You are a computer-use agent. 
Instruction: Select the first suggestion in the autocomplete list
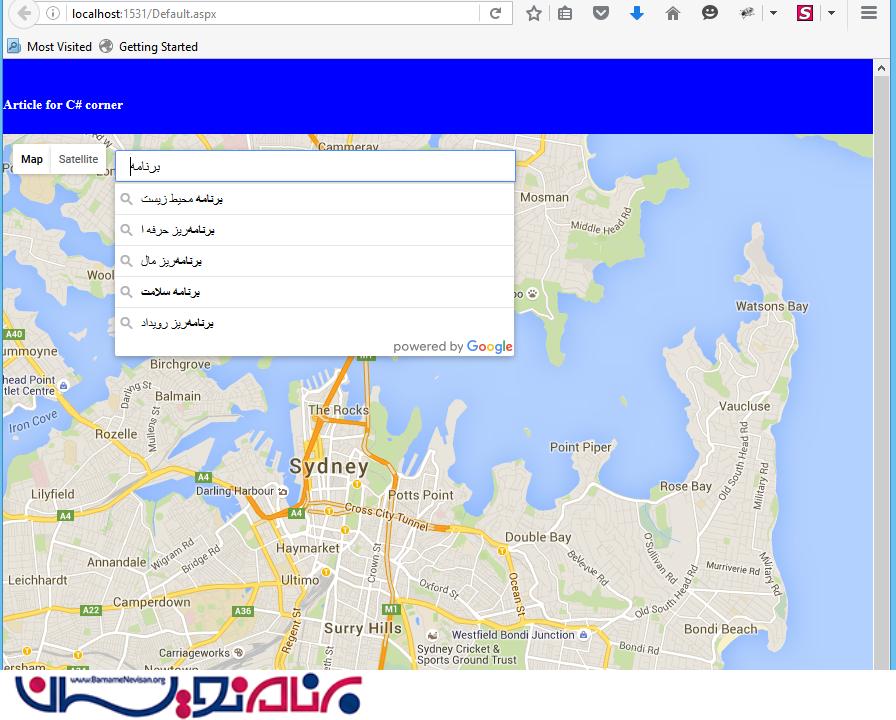[x=314, y=199]
